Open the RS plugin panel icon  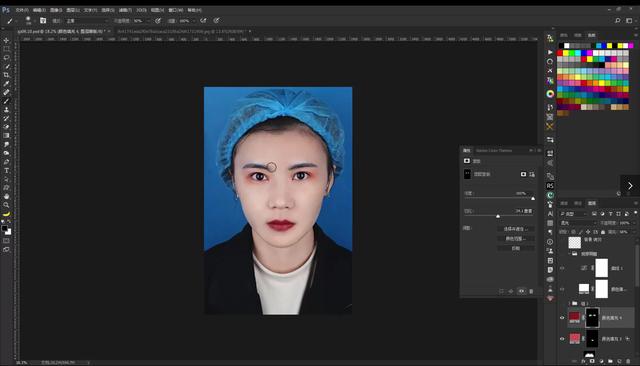(550, 186)
